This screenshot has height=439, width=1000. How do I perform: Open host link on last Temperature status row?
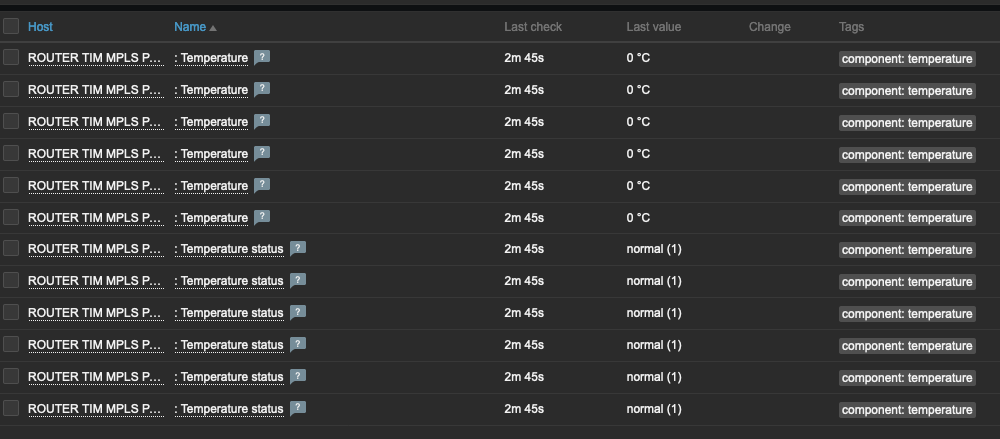pyautogui.click(x=95, y=409)
